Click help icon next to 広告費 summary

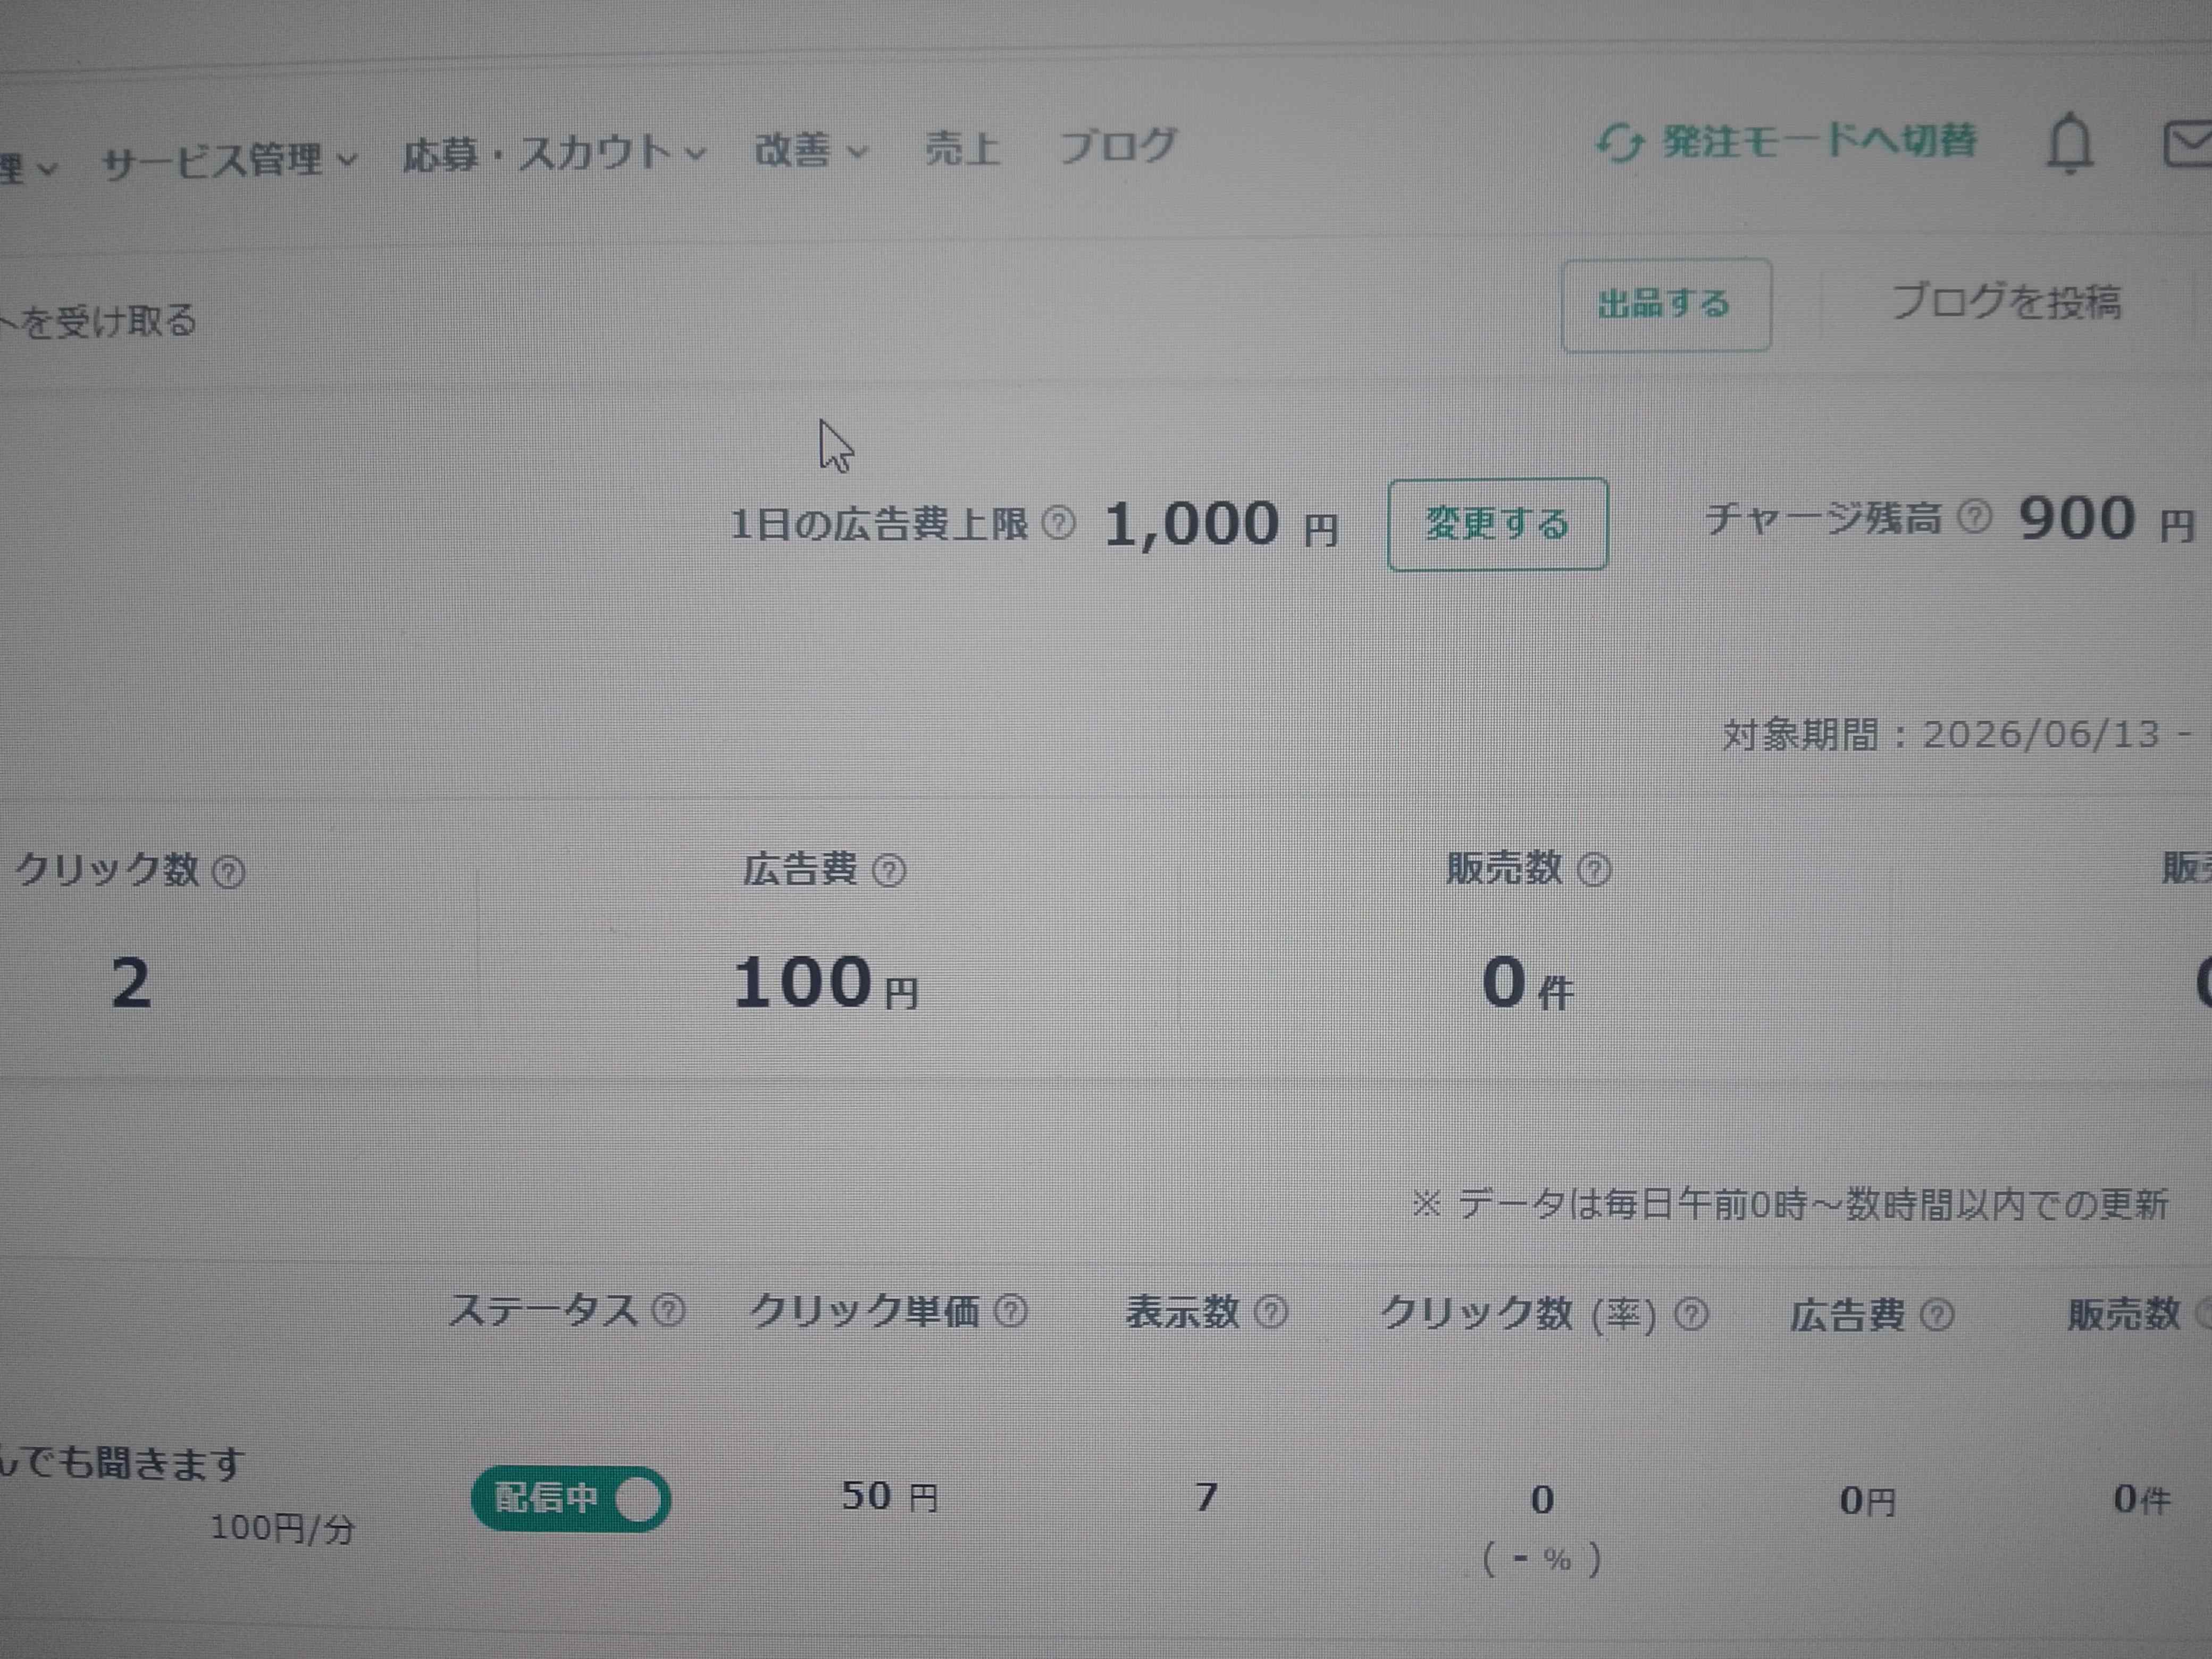coord(889,871)
